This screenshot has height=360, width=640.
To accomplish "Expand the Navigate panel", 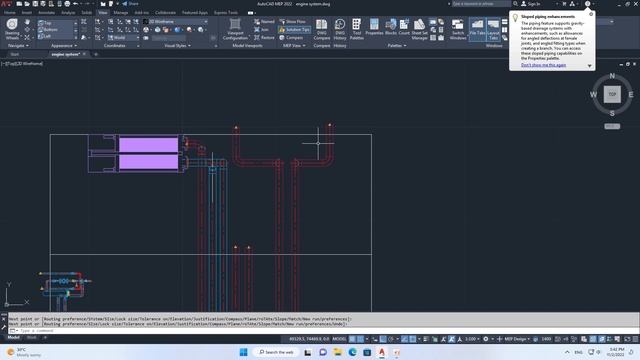I will (x=18, y=46).
